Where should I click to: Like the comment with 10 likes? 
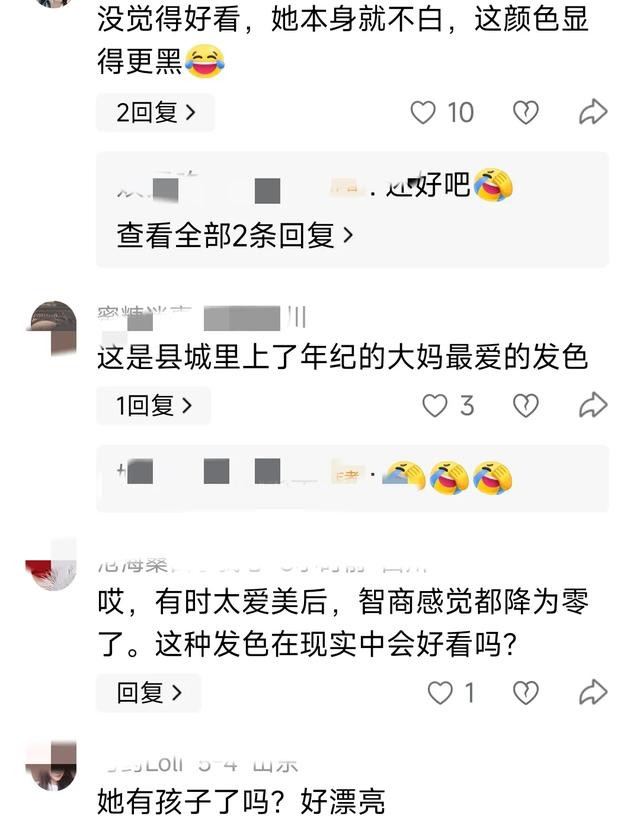(423, 112)
